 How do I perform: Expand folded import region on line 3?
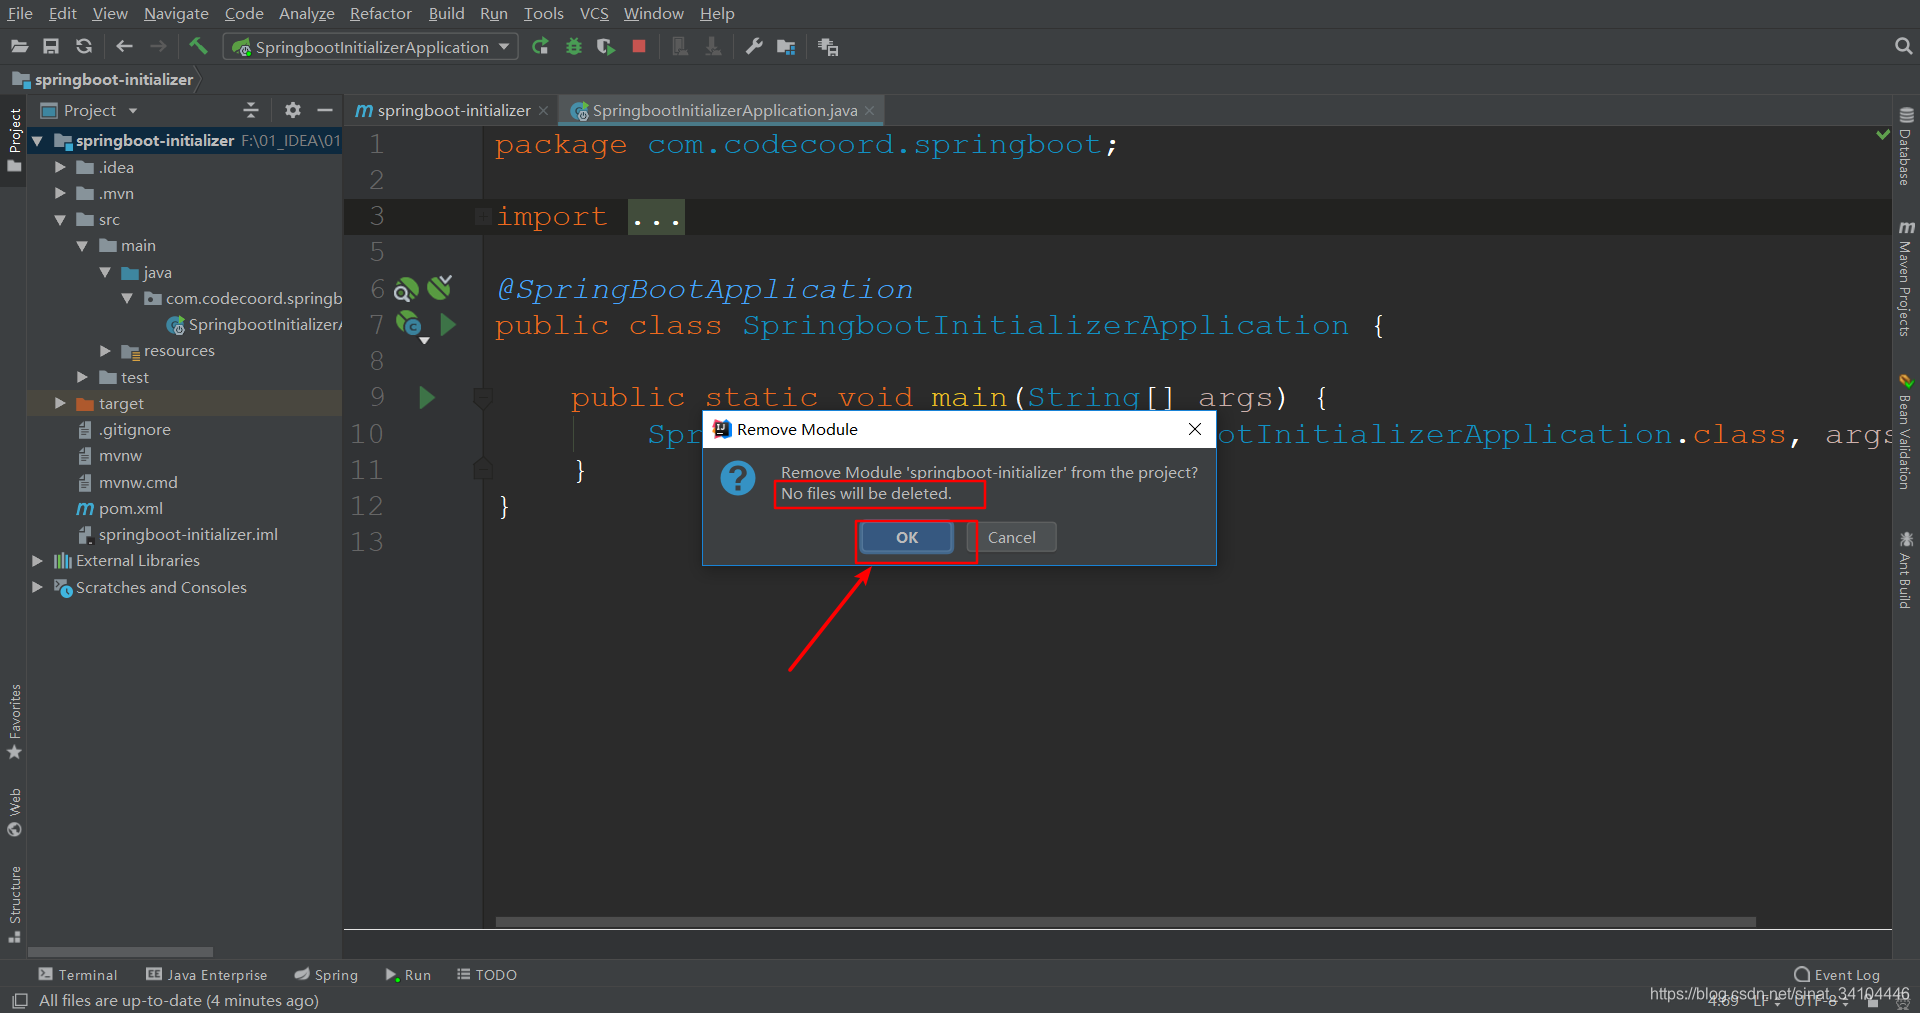pos(656,217)
